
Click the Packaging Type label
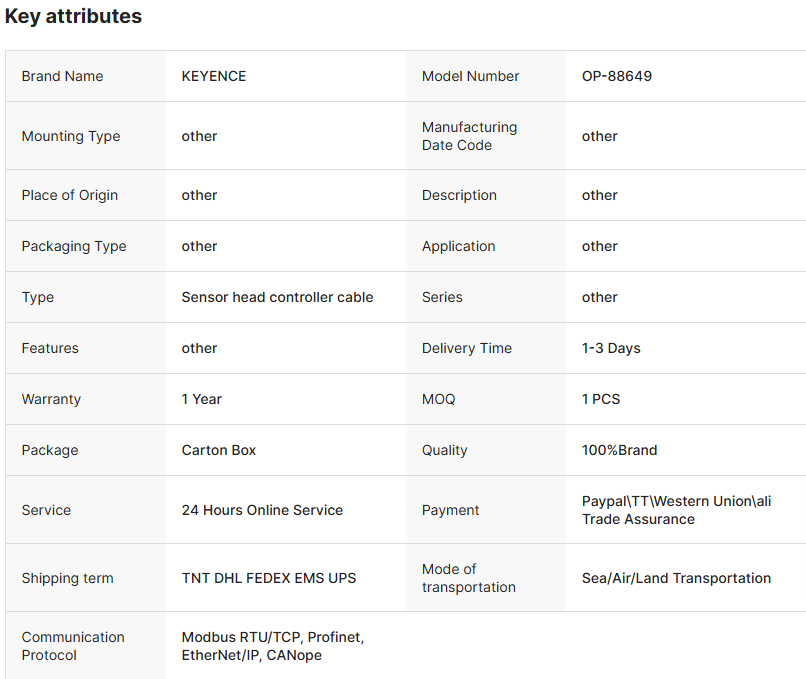tap(74, 246)
